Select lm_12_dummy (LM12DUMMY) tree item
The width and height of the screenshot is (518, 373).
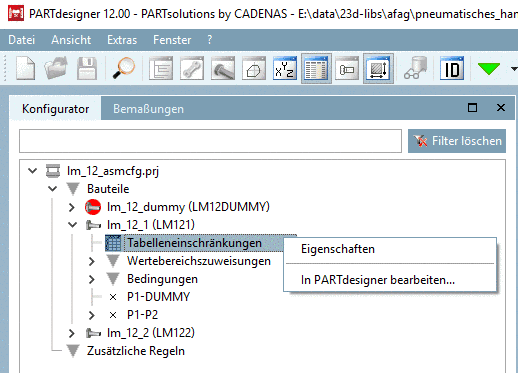pos(188,207)
